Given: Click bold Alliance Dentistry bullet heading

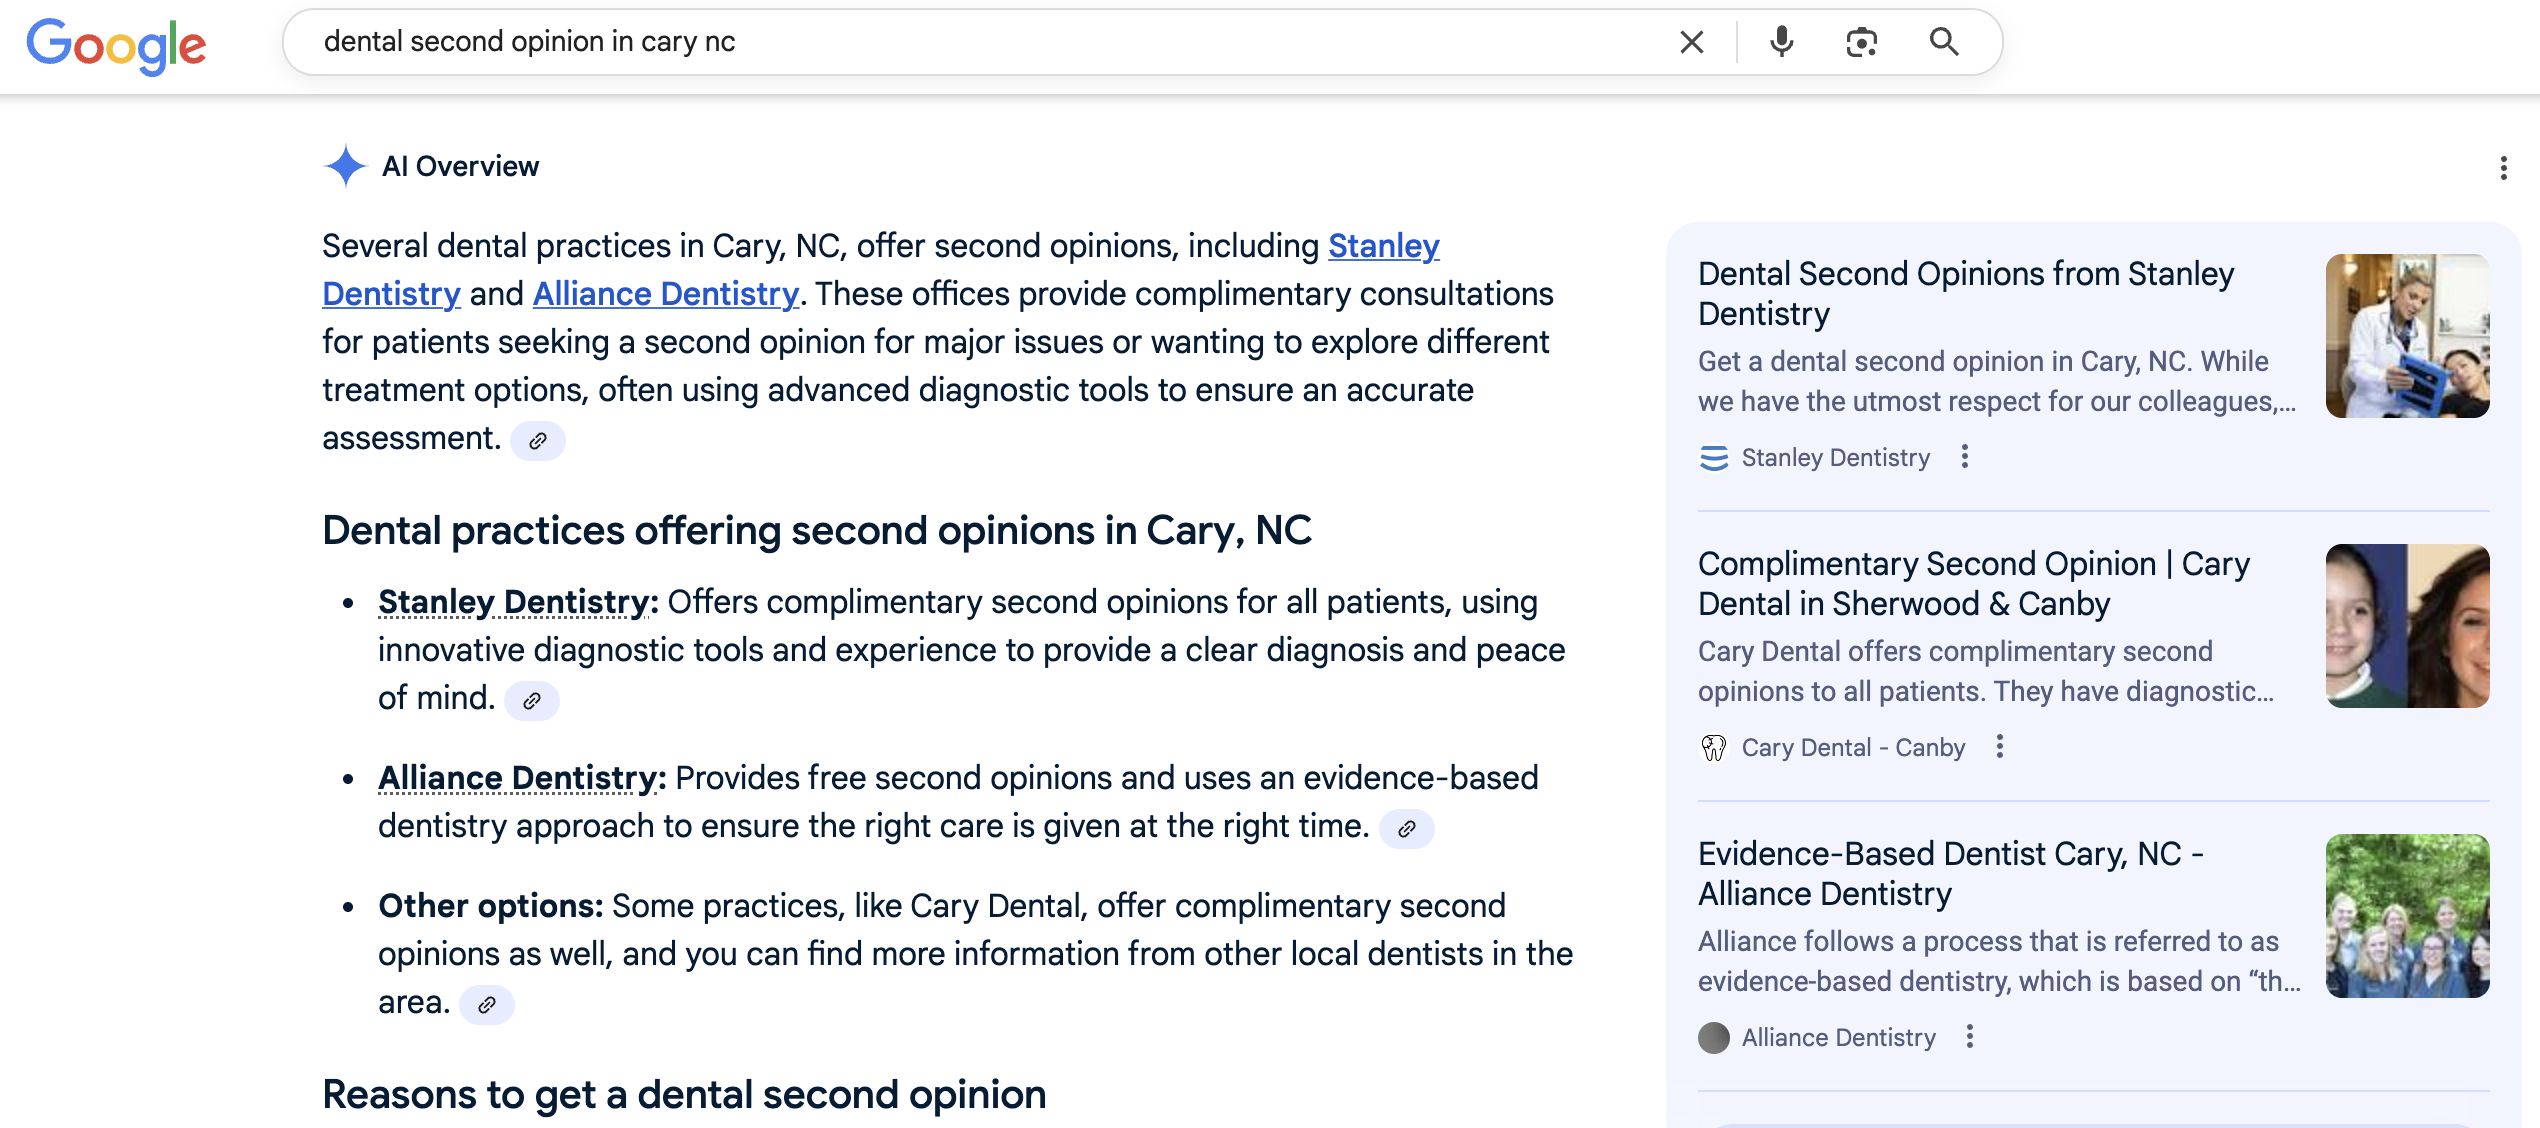Looking at the screenshot, I should (521, 778).
